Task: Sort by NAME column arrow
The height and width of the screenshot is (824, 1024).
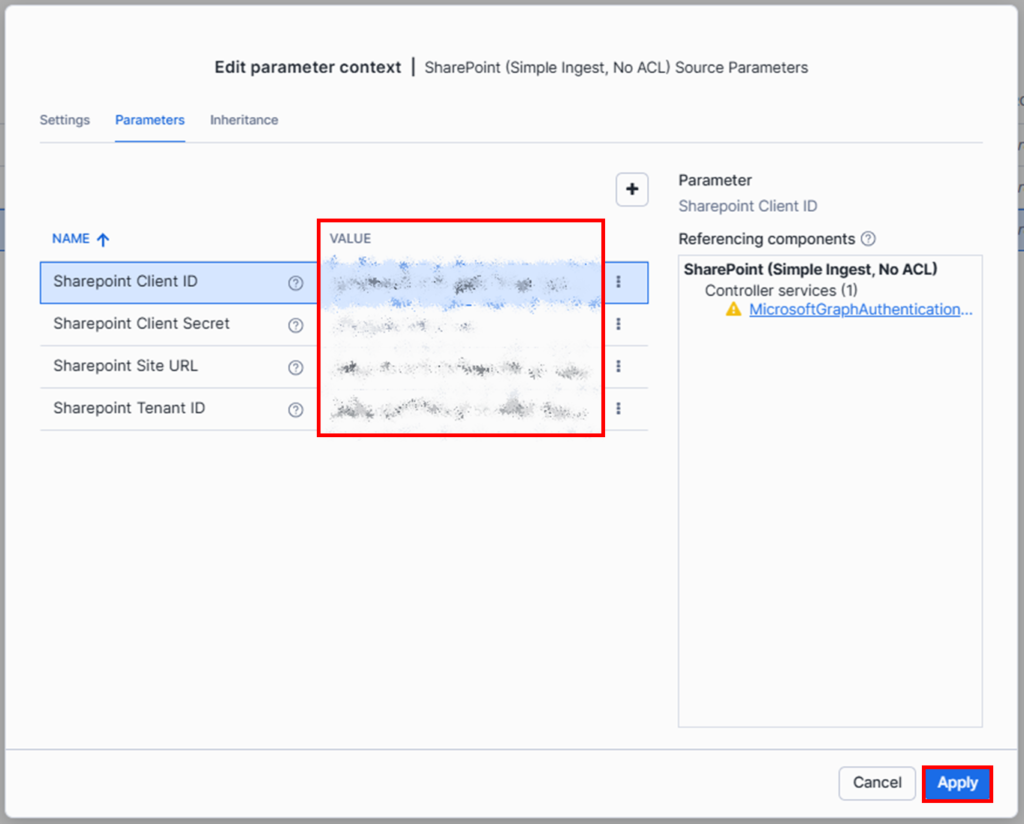Action: tap(103, 240)
